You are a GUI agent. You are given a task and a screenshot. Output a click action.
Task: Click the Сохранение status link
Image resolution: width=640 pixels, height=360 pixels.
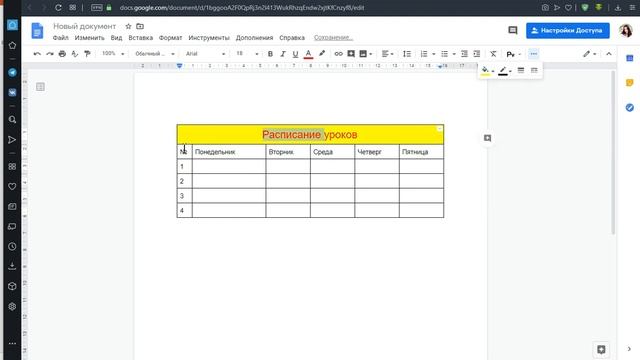(x=333, y=38)
